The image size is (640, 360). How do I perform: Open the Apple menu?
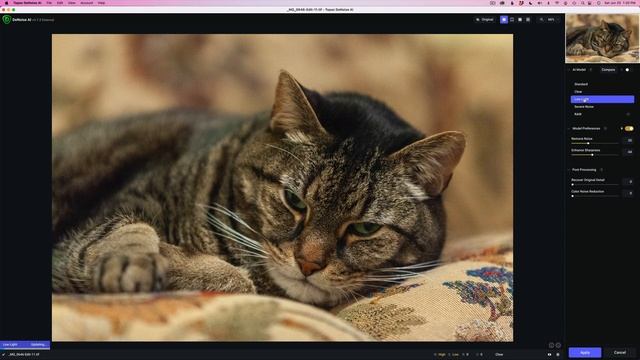6,3
